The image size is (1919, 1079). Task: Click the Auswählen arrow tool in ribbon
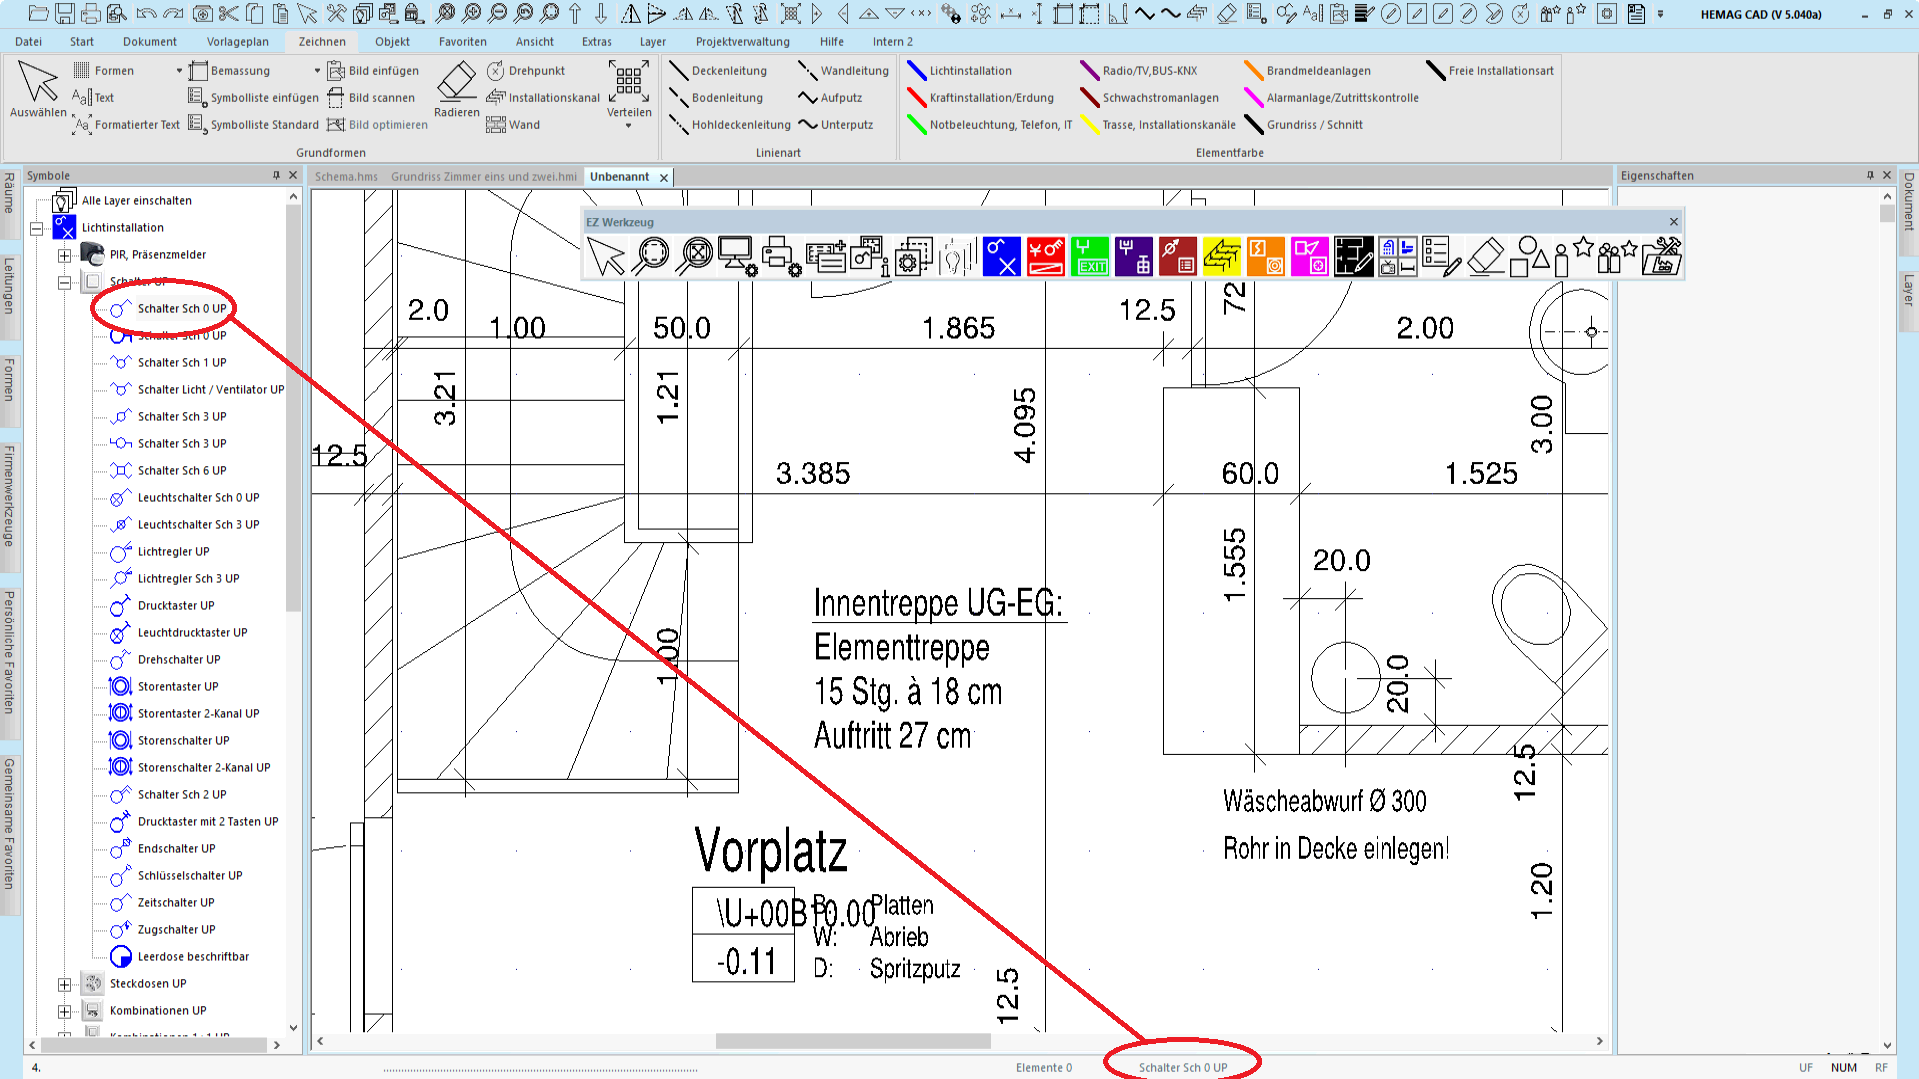(38, 88)
